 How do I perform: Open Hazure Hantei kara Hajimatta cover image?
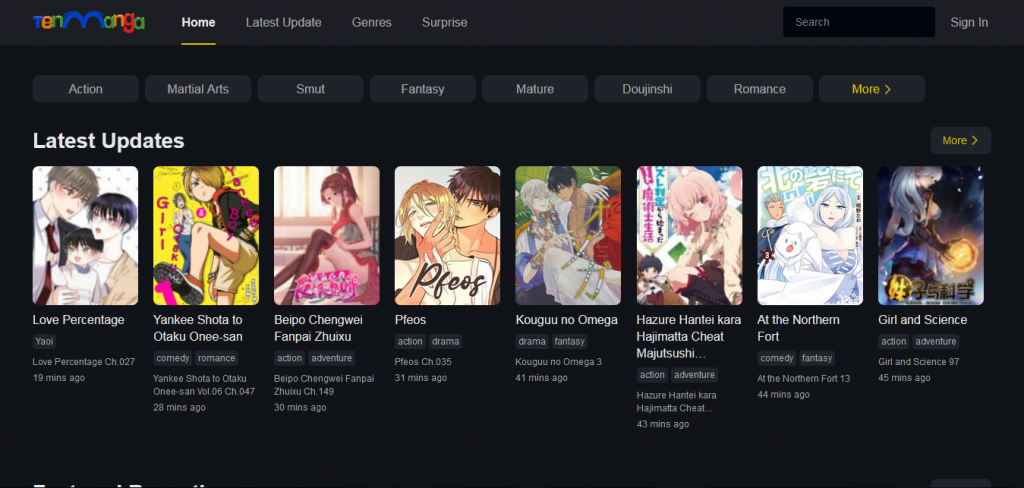pyautogui.click(x=690, y=235)
